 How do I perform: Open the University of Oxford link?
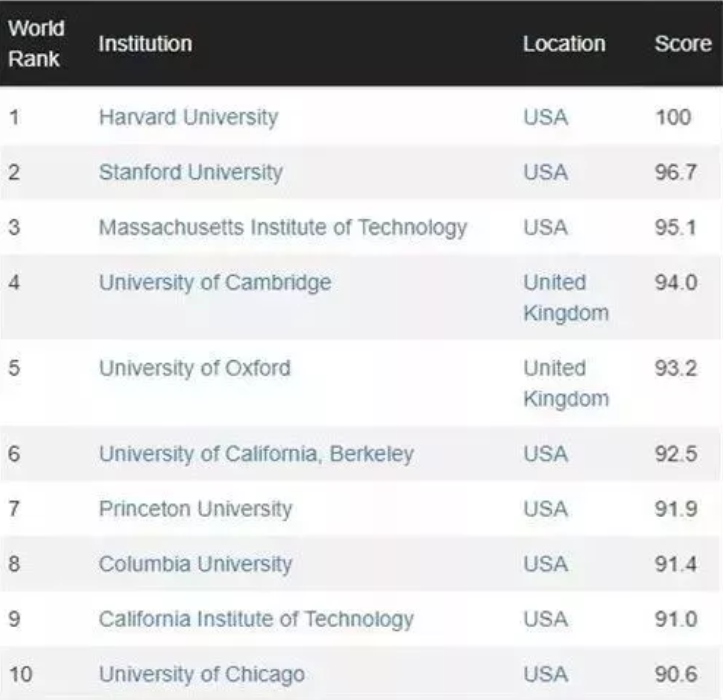(x=195, y=368)
